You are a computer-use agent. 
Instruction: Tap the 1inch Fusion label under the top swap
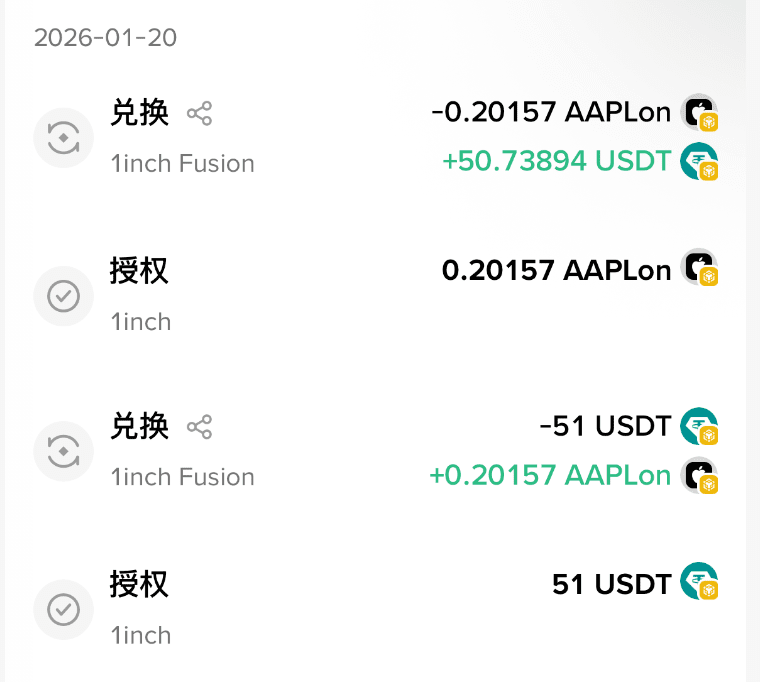click(x=183, y=163)
